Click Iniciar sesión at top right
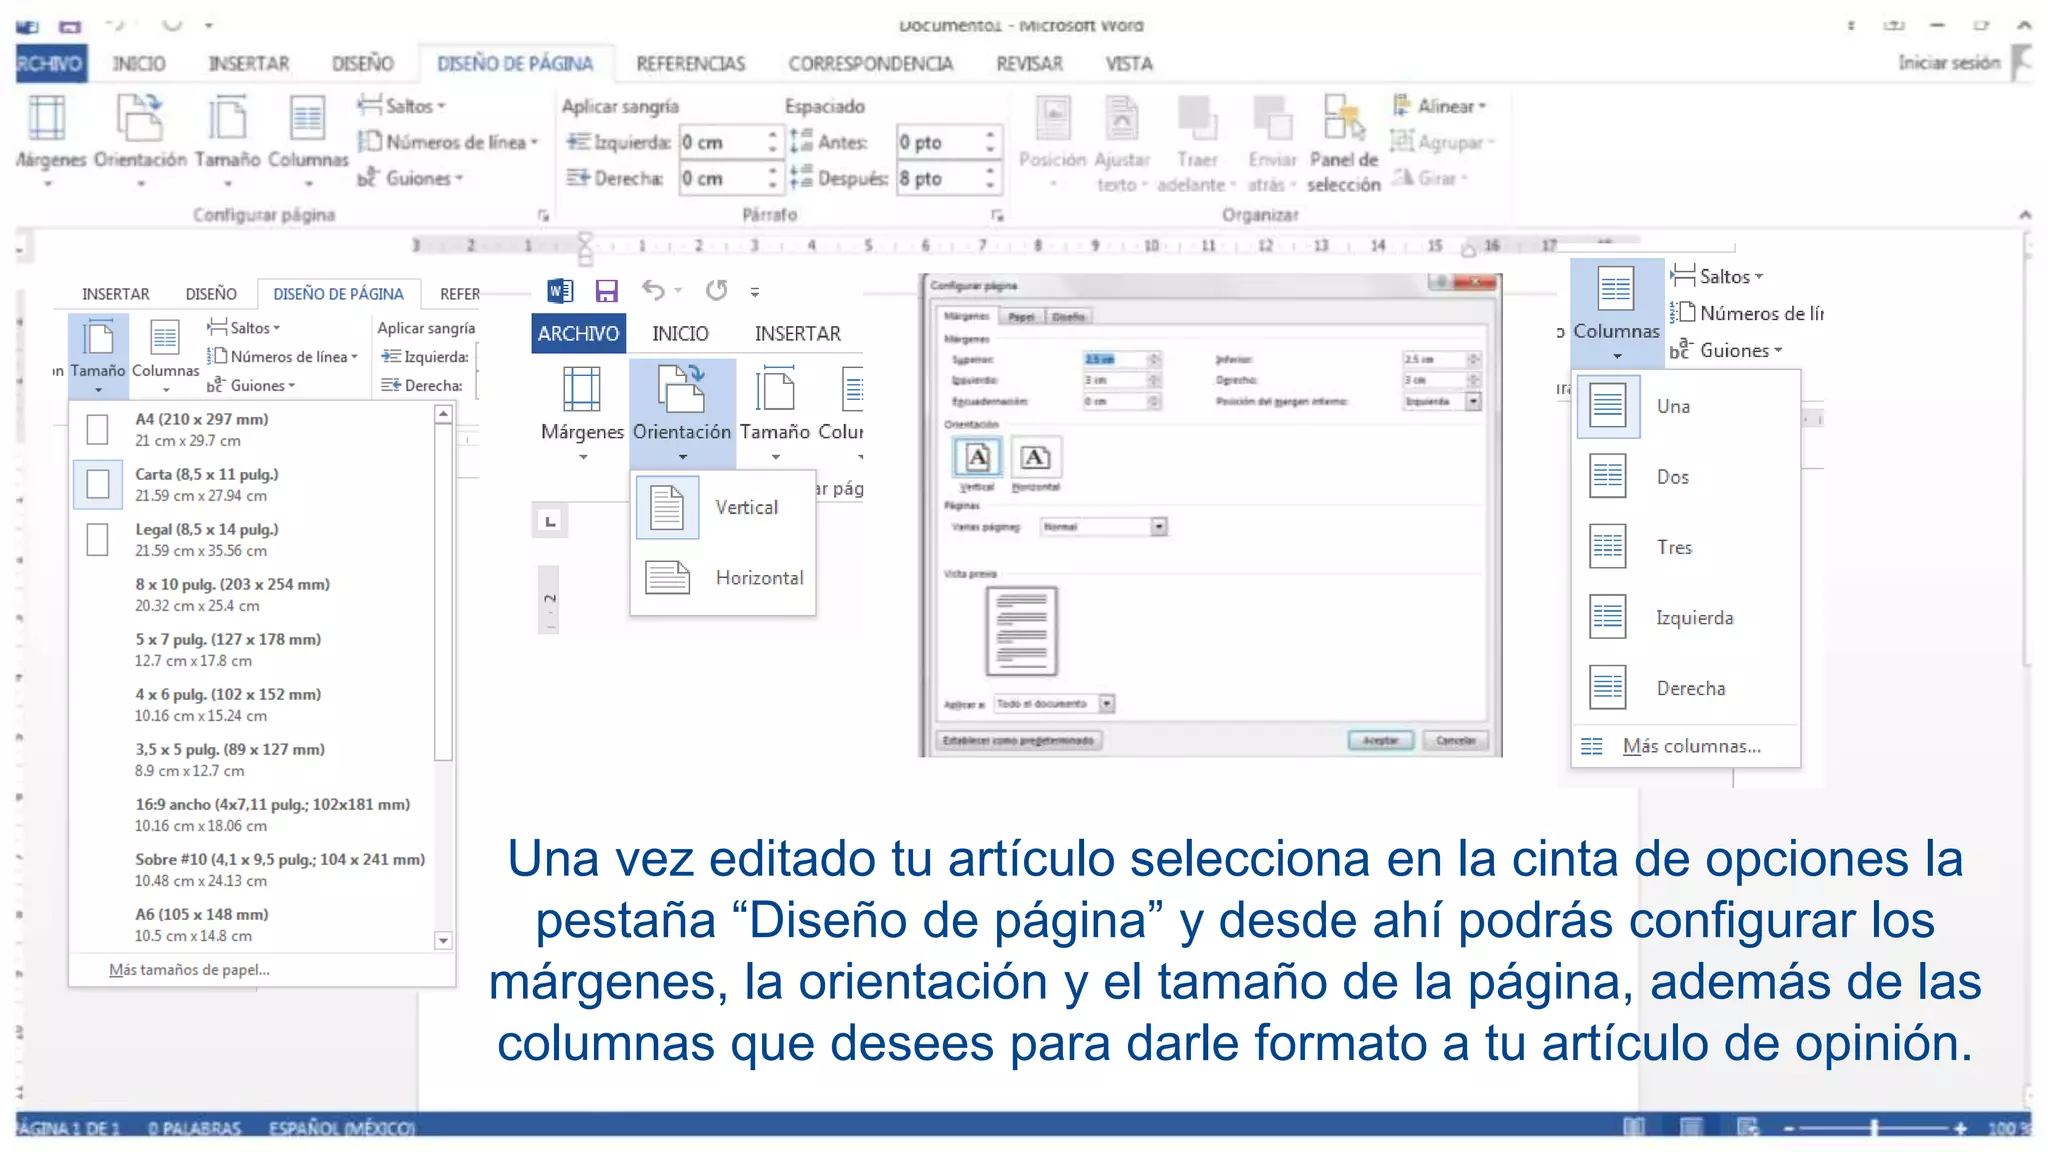This screenshot has width=2048, height=1152. pyautogui.click(x=1949, y=62)
